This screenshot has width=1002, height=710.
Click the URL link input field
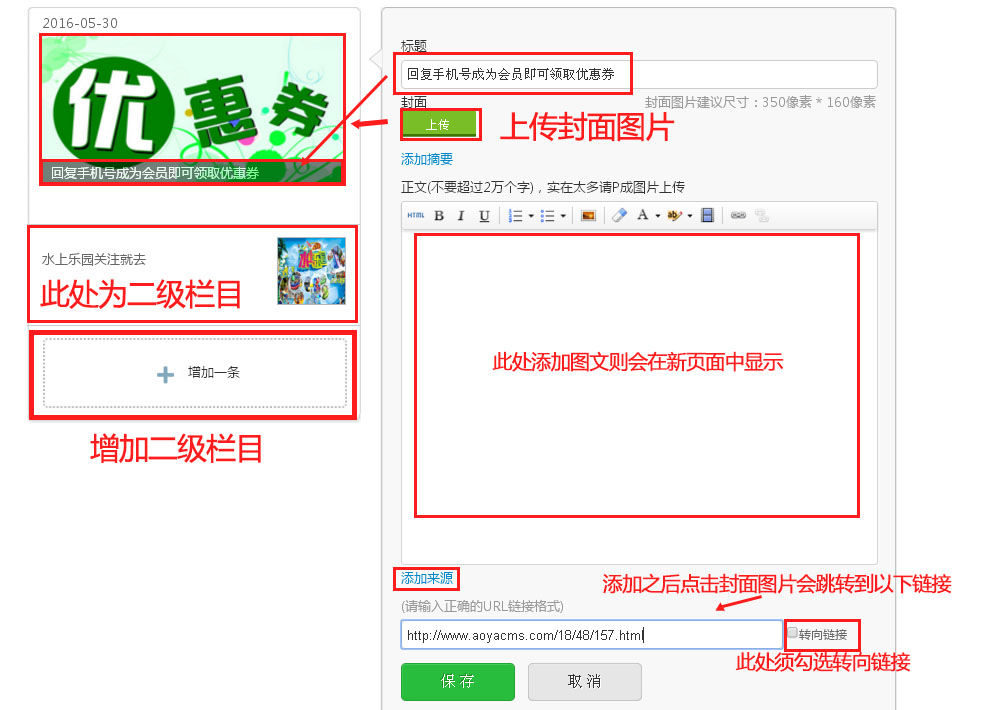[590, 635]
